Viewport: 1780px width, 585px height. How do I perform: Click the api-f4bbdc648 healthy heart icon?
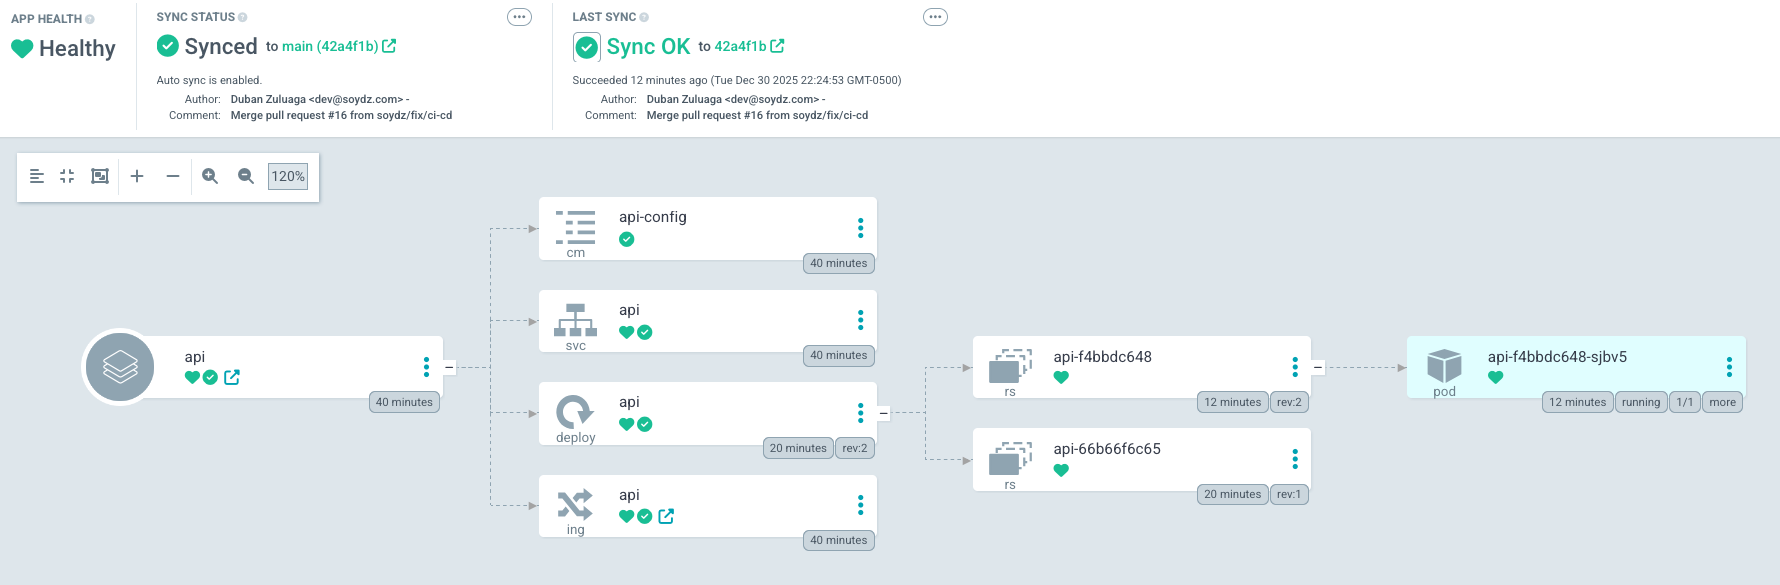point(1061,378)
